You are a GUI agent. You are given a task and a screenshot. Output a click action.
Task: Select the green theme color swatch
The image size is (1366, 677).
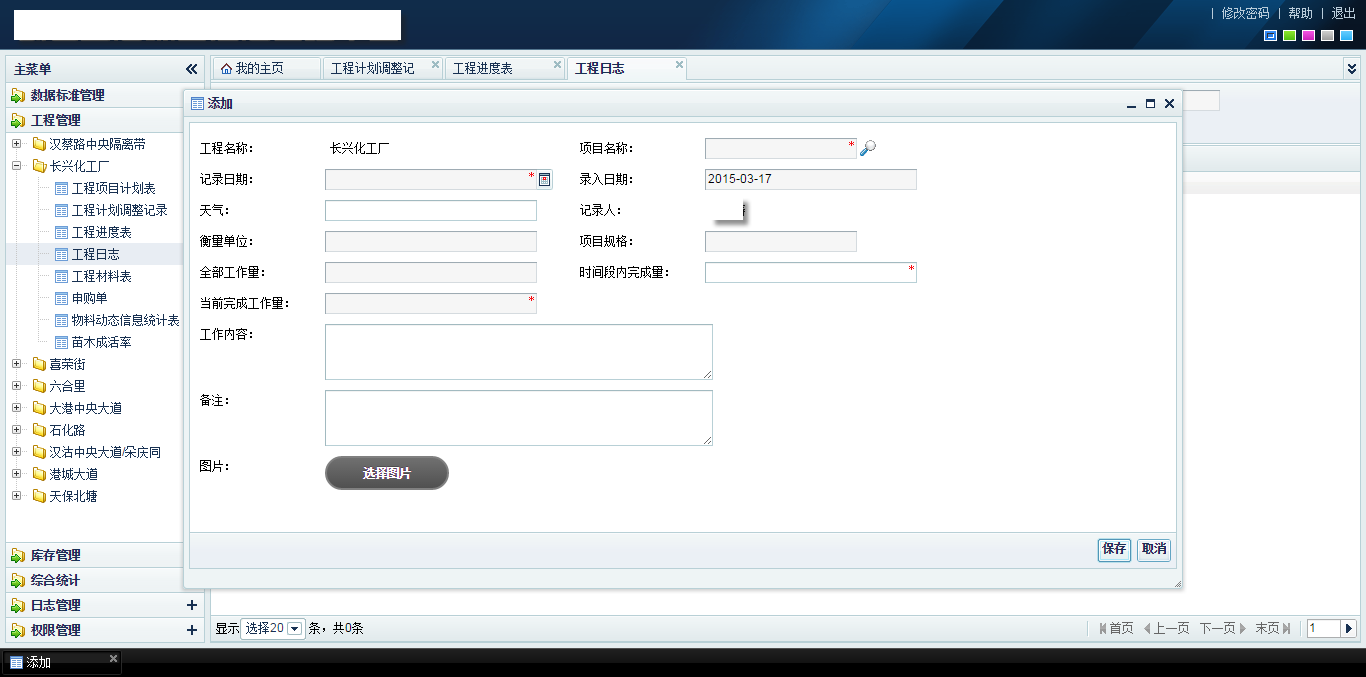1289,36
